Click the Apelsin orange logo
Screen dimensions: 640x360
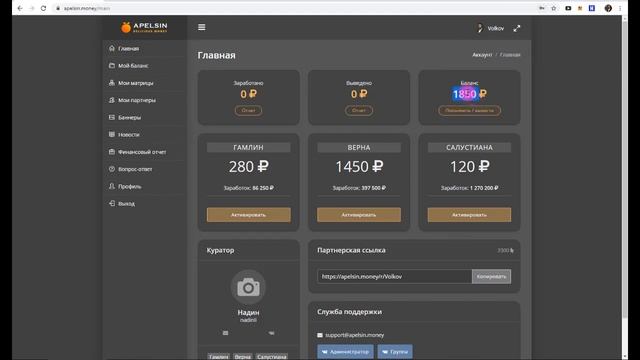coord(144,27)
